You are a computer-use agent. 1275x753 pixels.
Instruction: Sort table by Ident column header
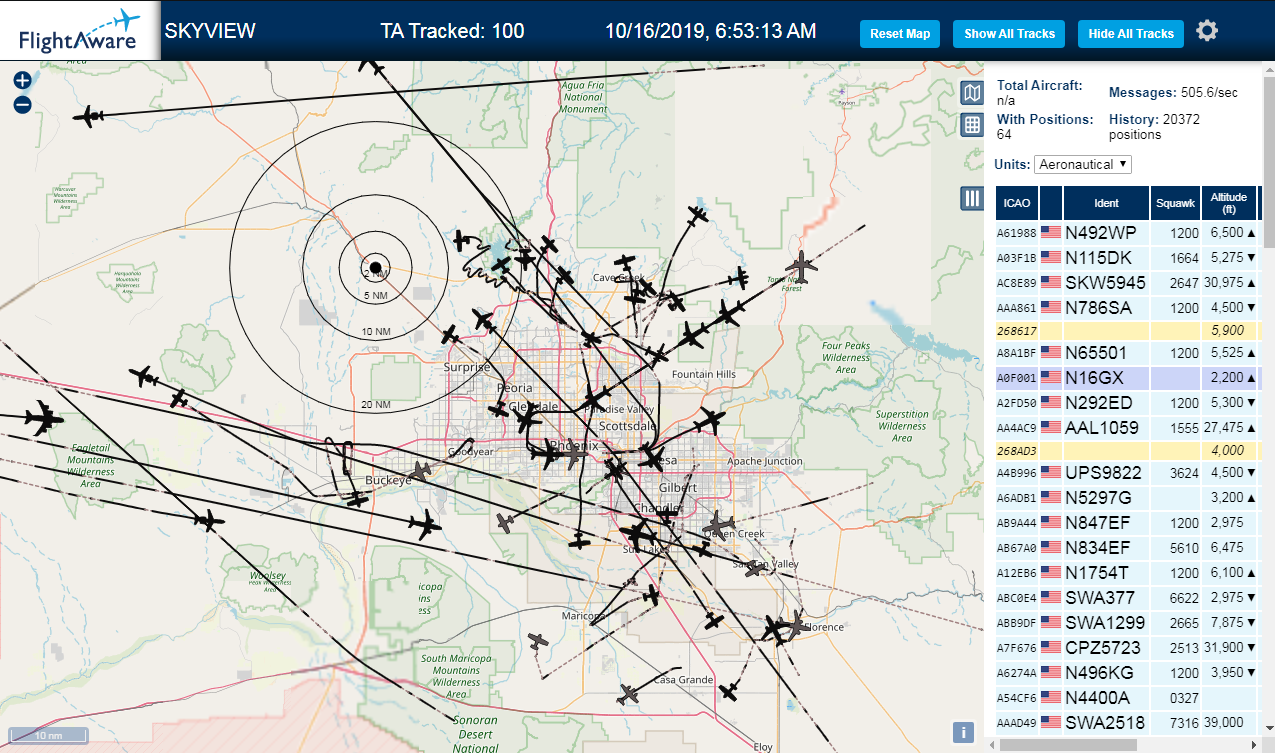point(1106,203)
